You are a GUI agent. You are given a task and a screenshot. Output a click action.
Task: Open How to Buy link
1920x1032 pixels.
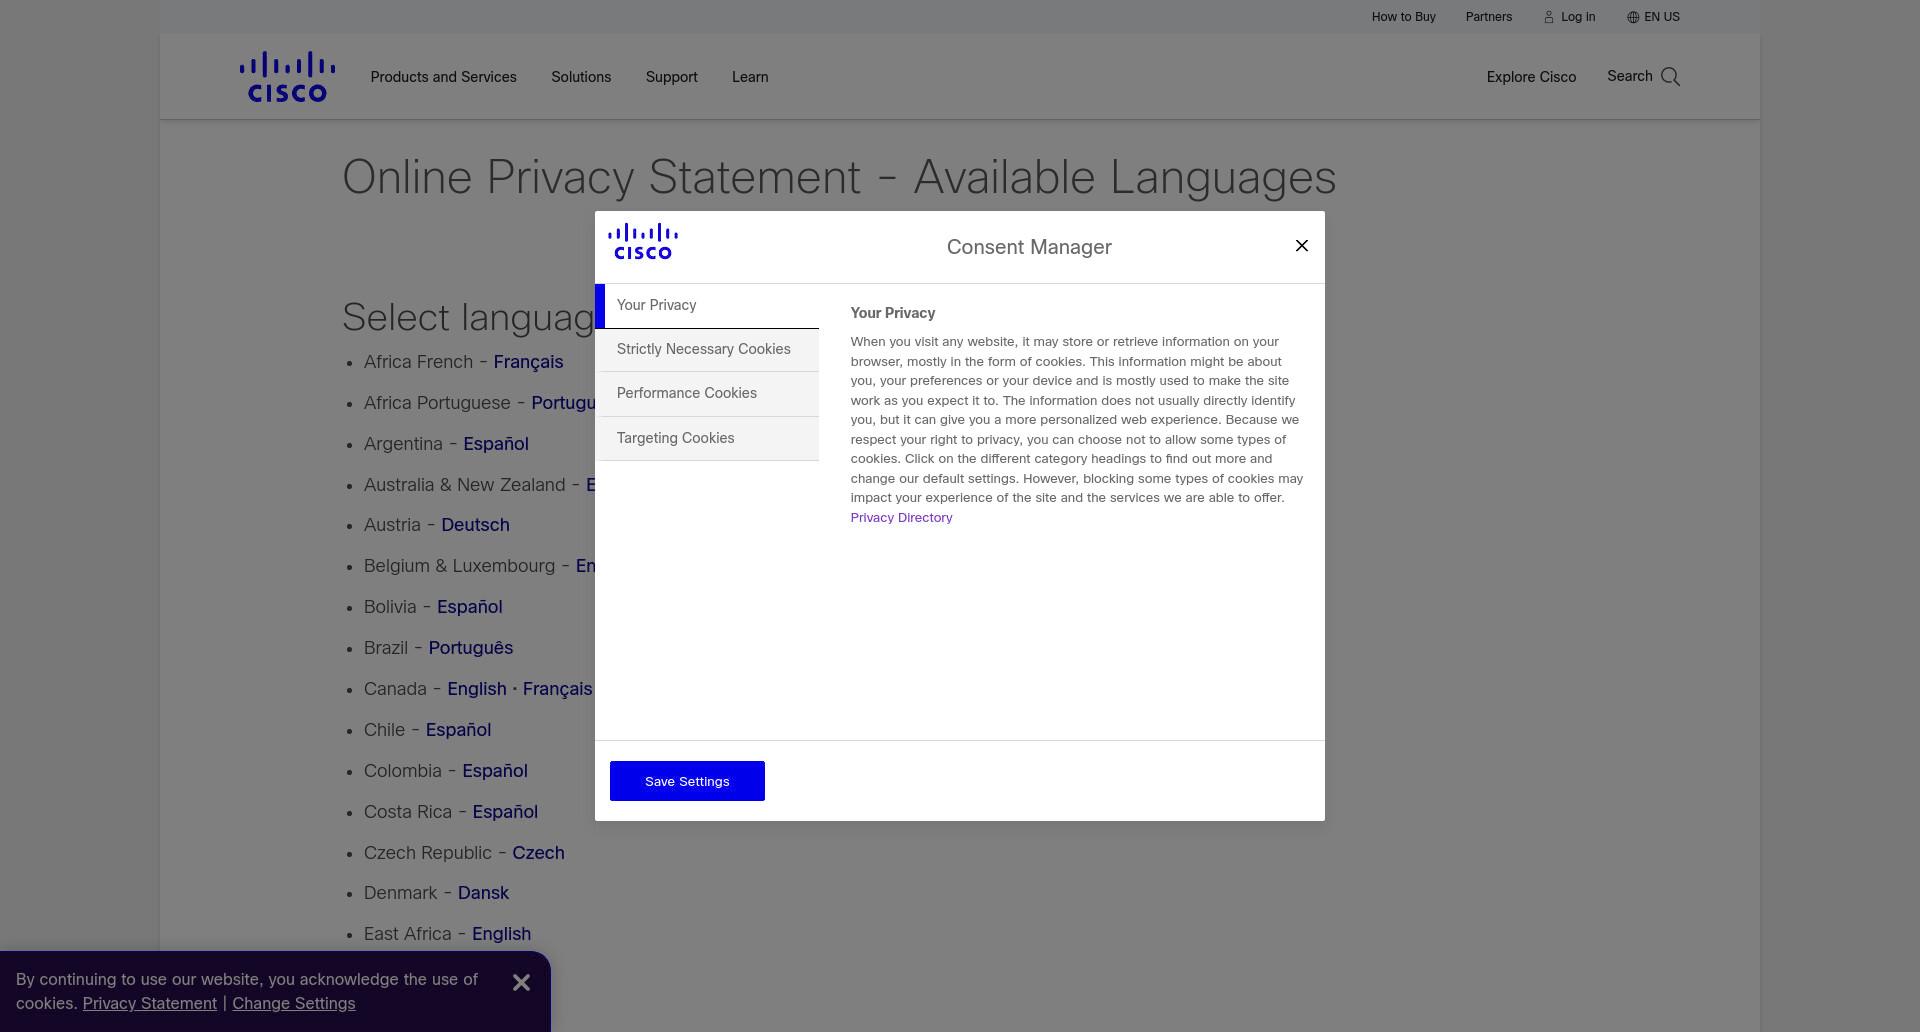pos(1403,17)
